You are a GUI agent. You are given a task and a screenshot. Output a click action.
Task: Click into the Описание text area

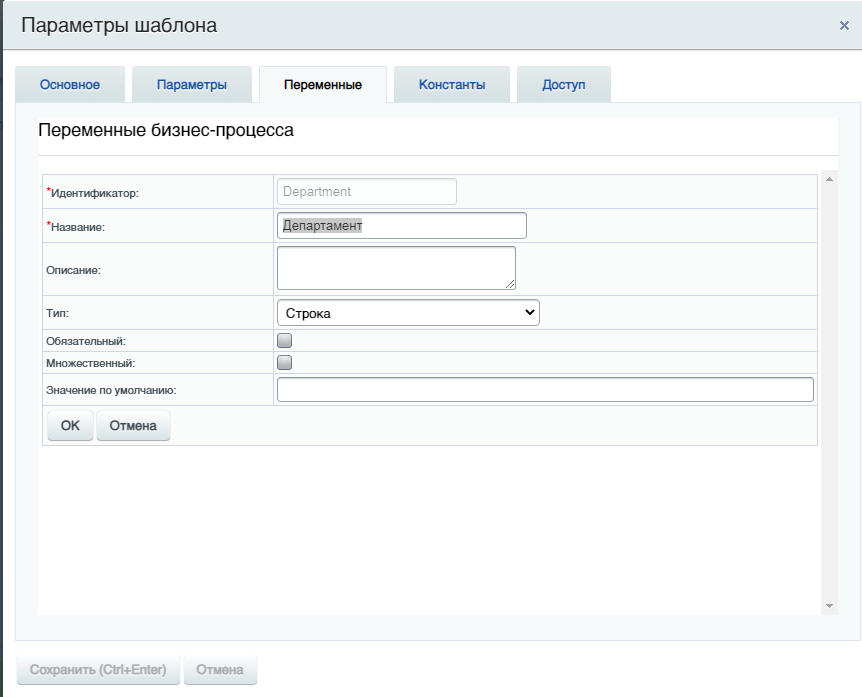tap(396, 268)
